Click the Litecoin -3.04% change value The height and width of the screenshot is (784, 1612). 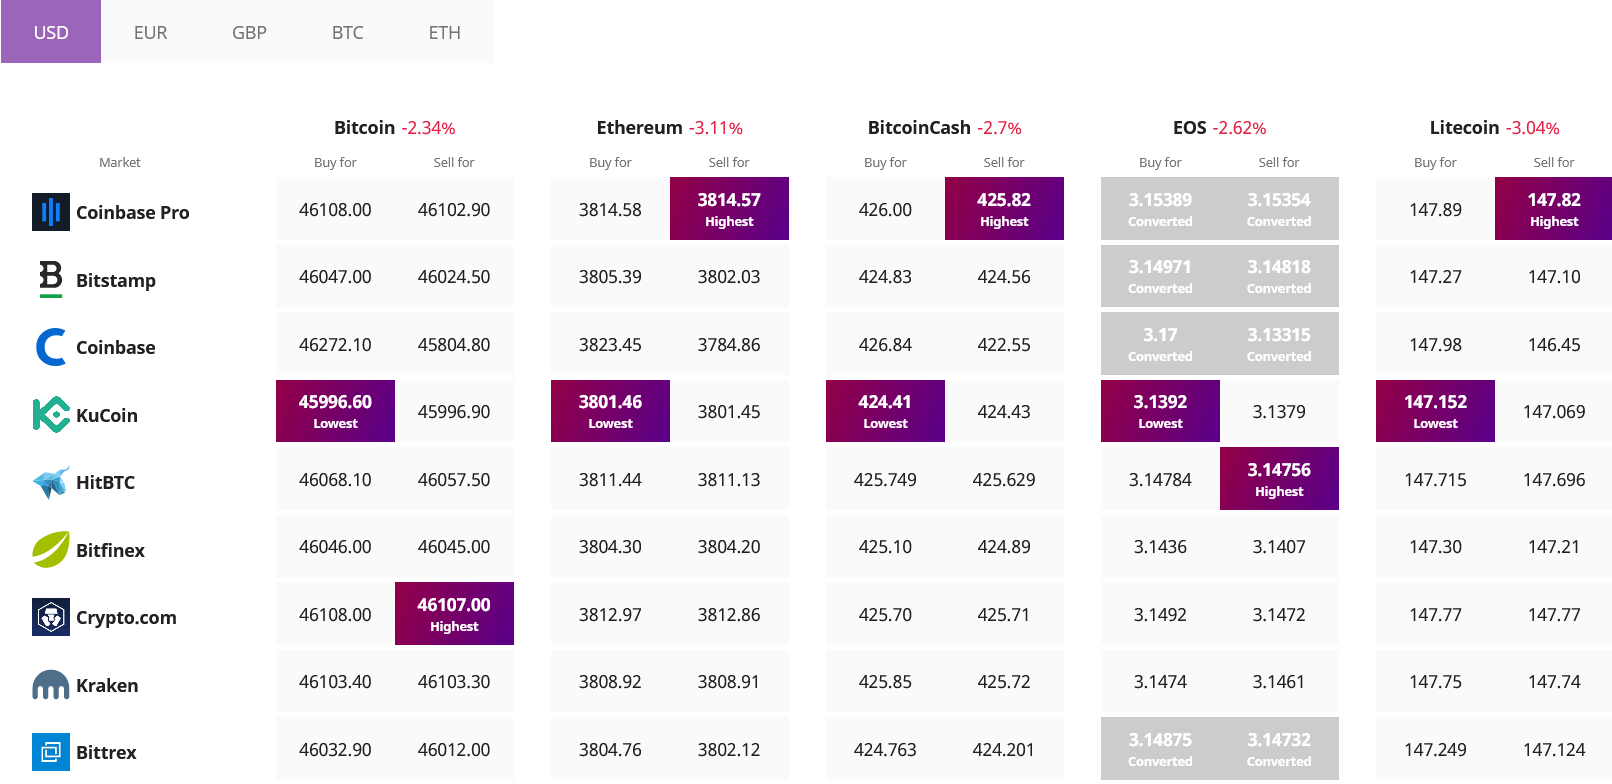coord(1533,128)
